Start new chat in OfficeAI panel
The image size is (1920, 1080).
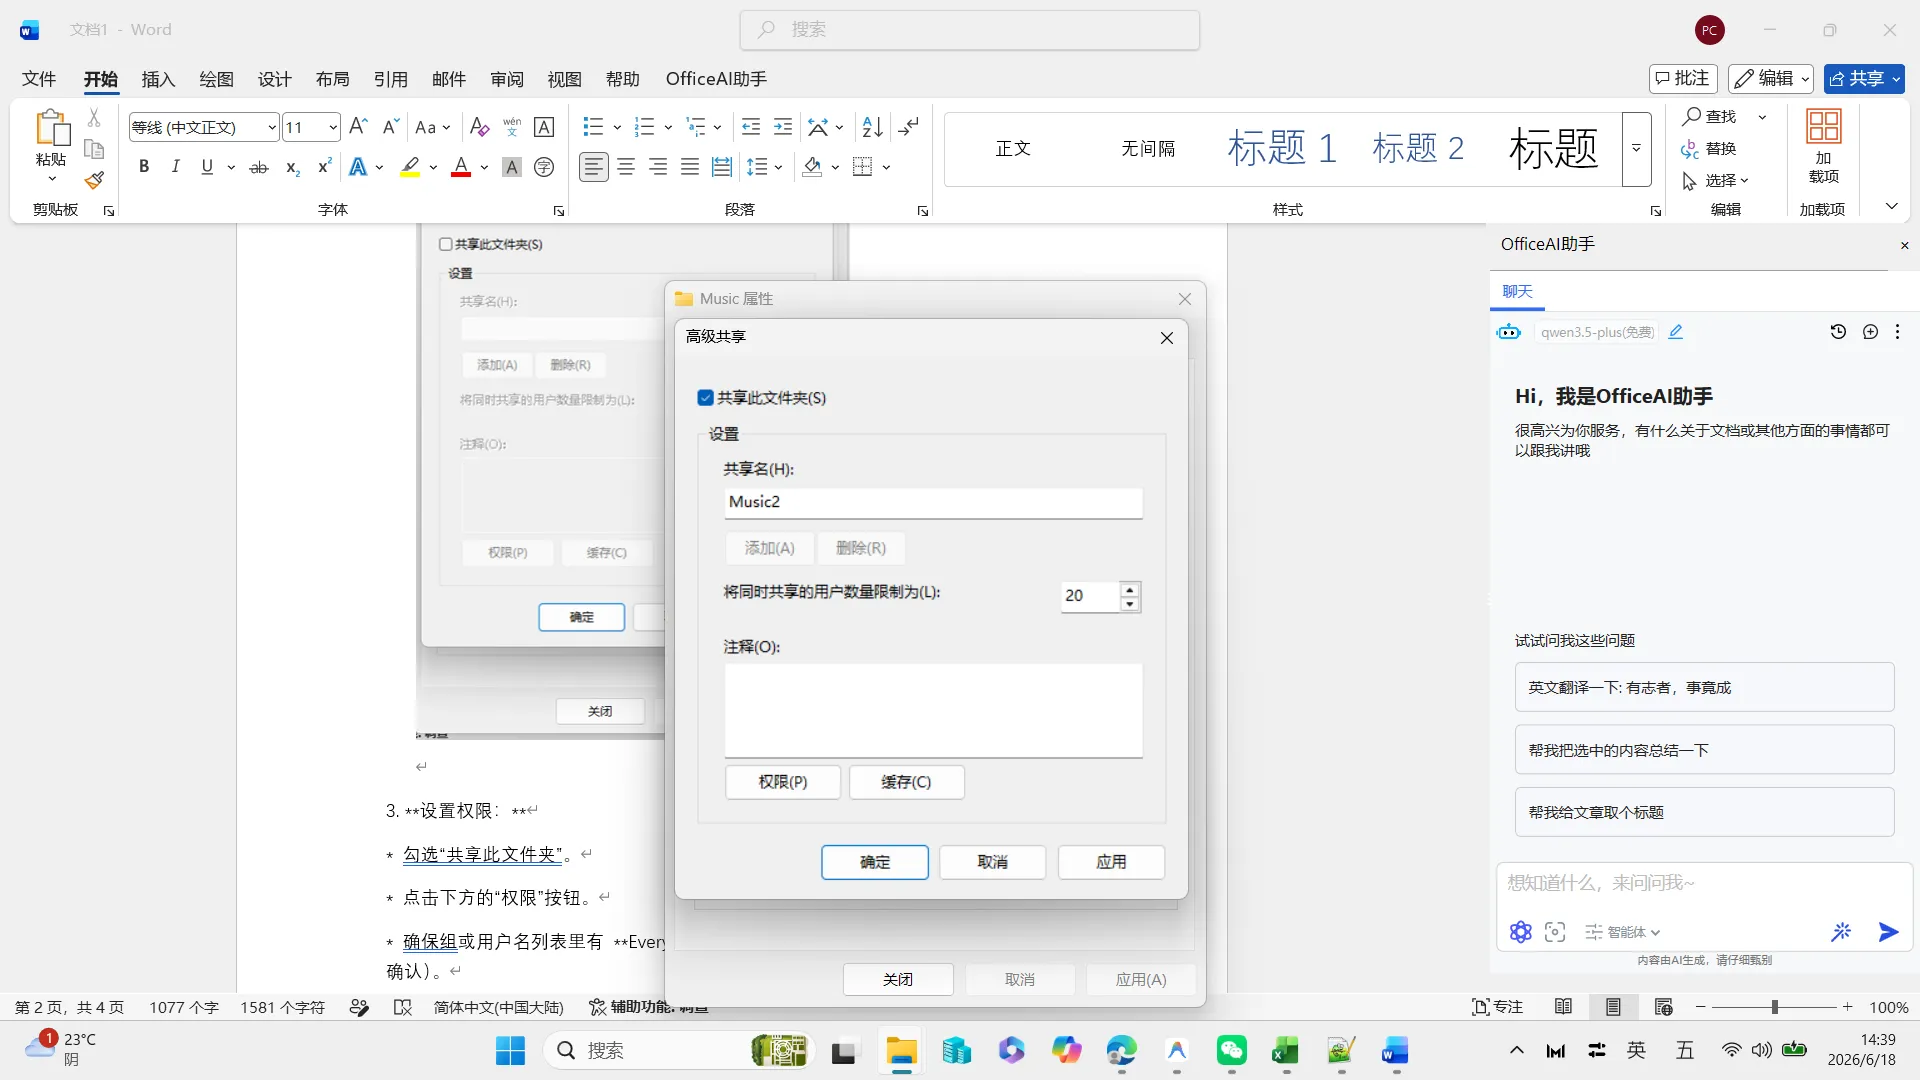coord(1870,332)
